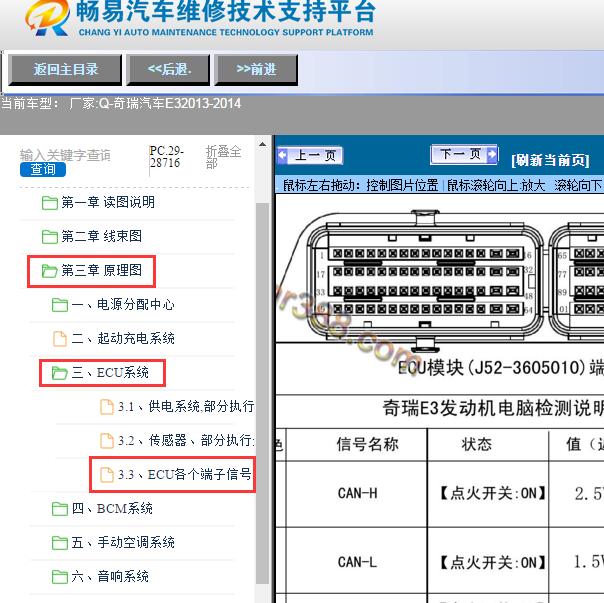Click the Chang Yi platform logo icon
The height and width of the screenshot is (603, 604).
coord(48,18)
